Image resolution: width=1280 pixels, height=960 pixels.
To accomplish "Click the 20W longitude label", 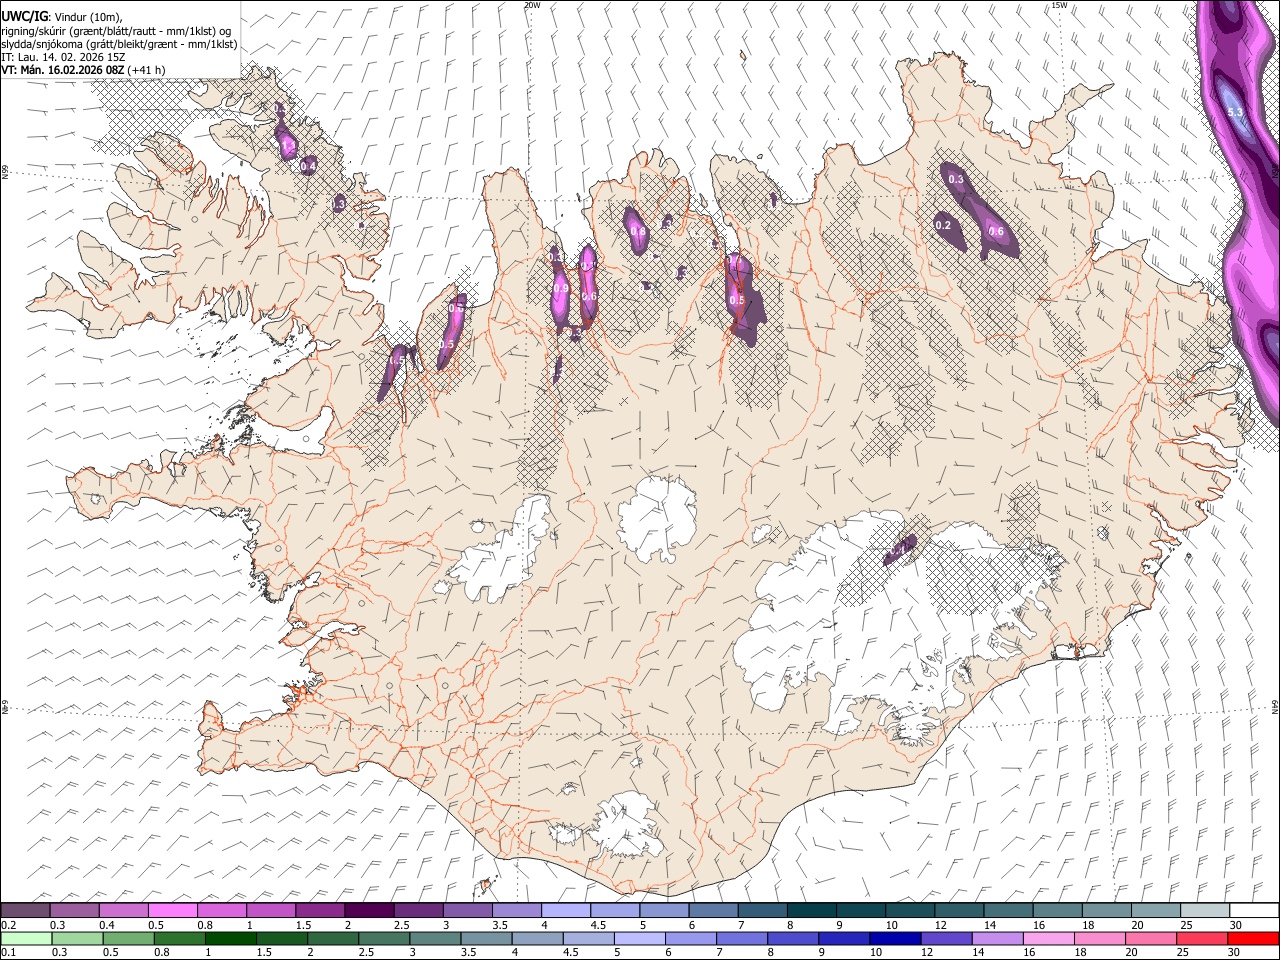I will (x=531, y=5).
